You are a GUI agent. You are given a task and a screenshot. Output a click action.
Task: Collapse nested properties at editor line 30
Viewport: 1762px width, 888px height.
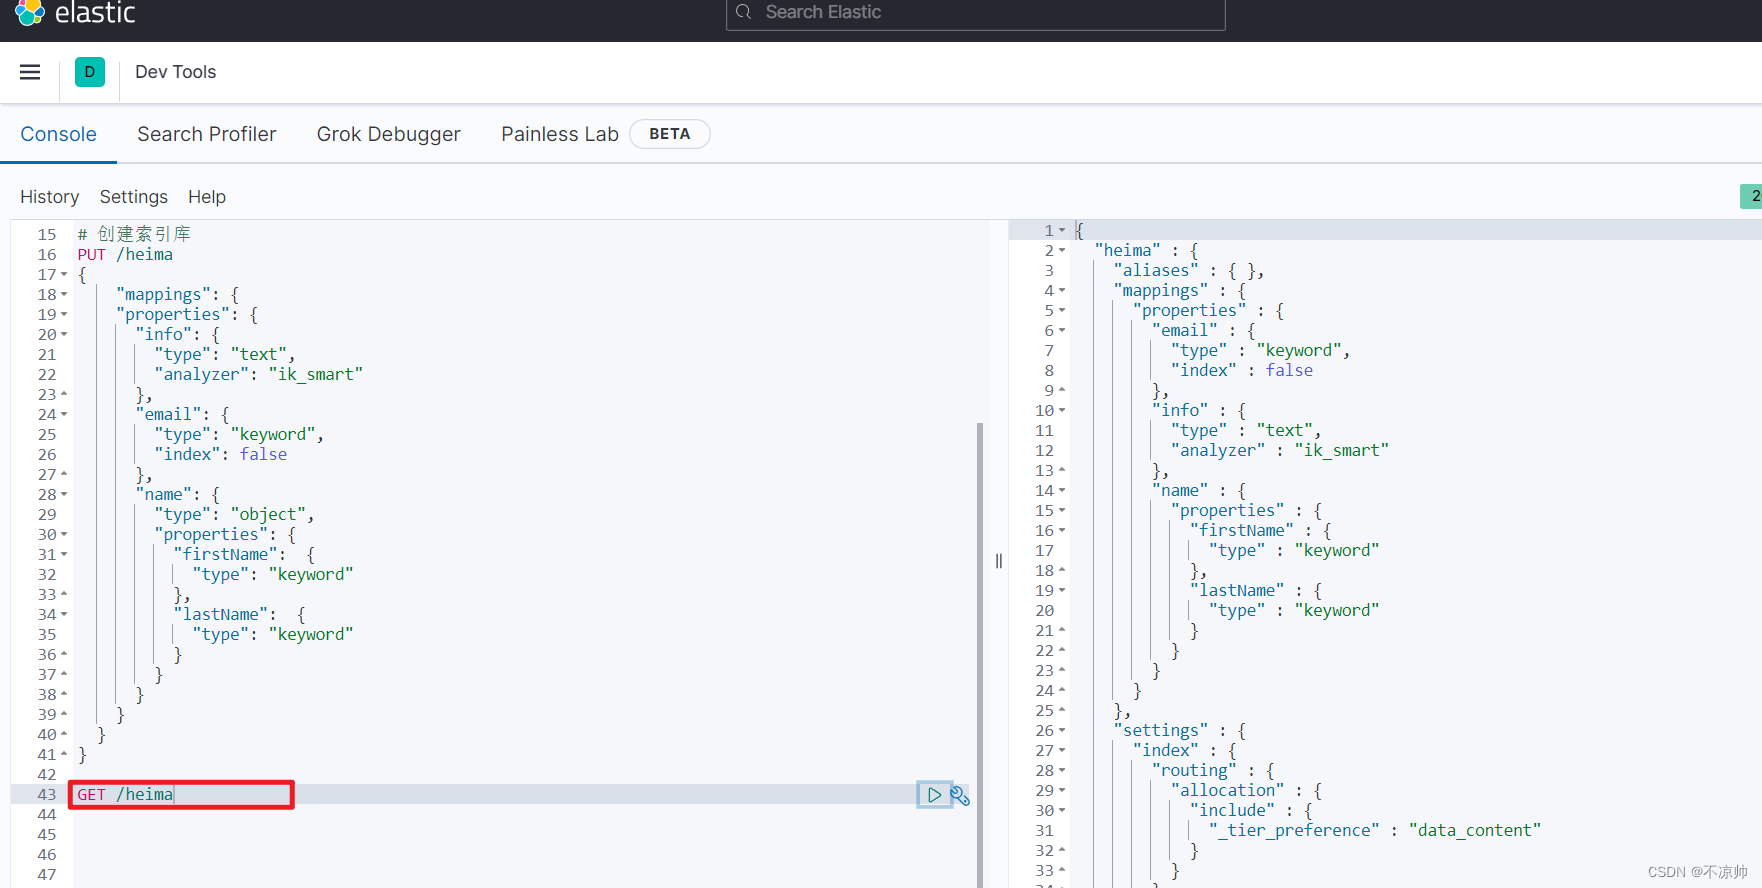point(64,534)
